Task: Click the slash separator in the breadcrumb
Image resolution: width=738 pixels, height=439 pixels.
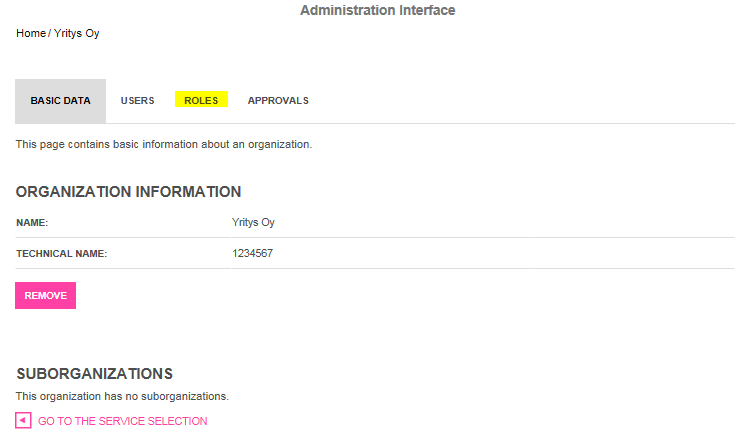Action: tap(49, 33)
